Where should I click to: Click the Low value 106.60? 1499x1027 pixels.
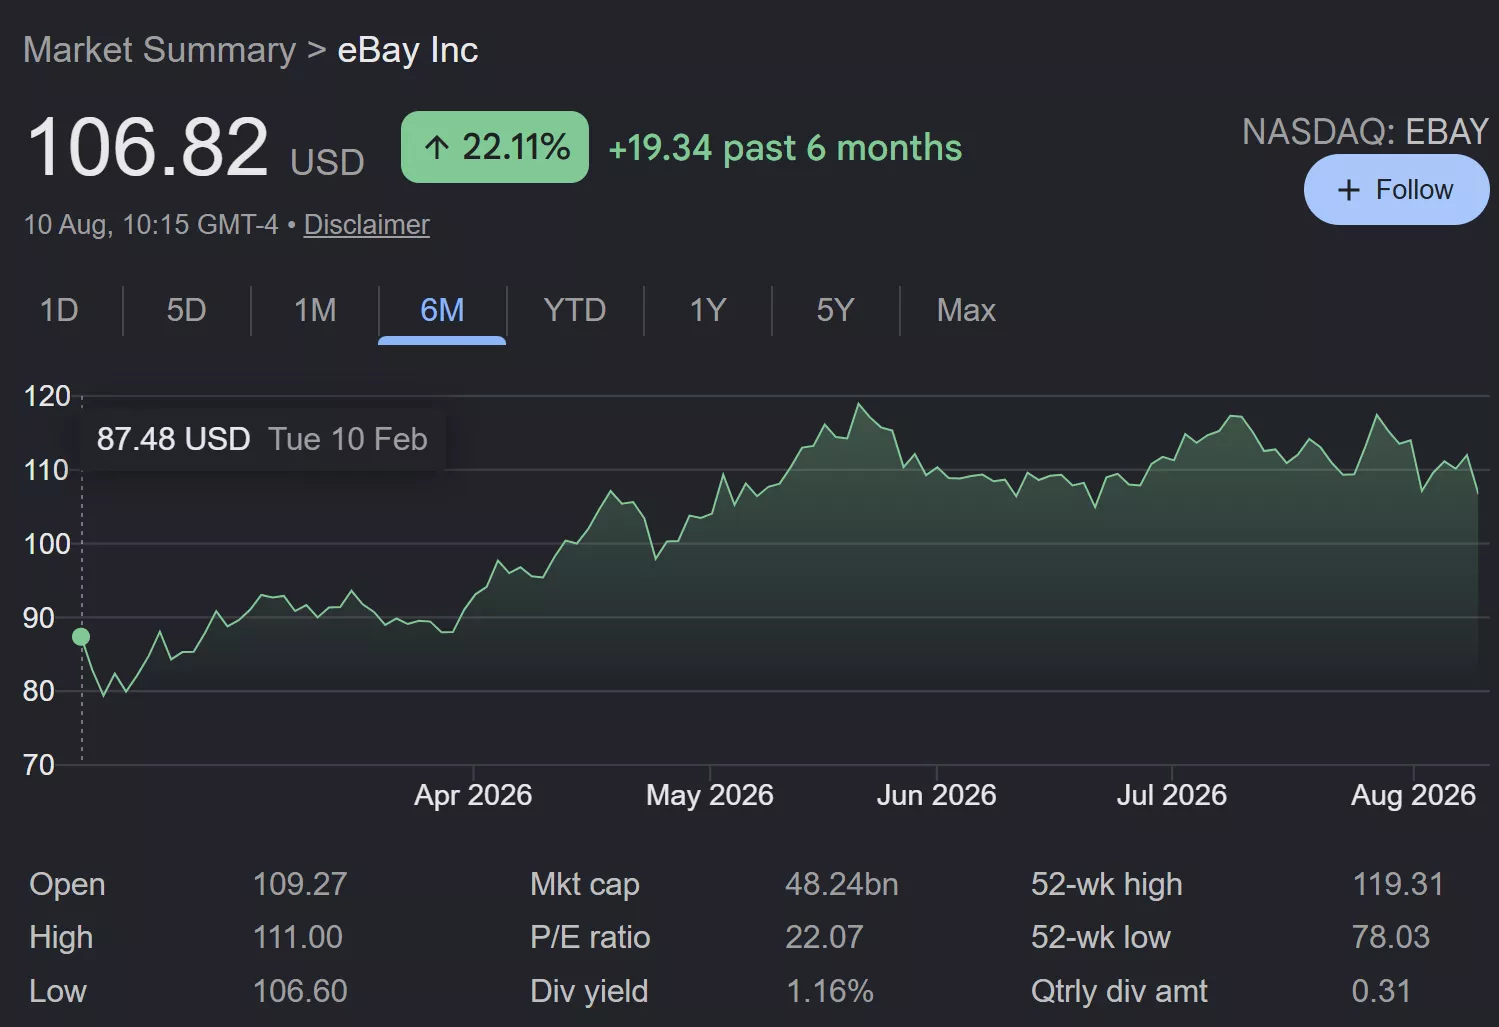[x=300, y=991]
